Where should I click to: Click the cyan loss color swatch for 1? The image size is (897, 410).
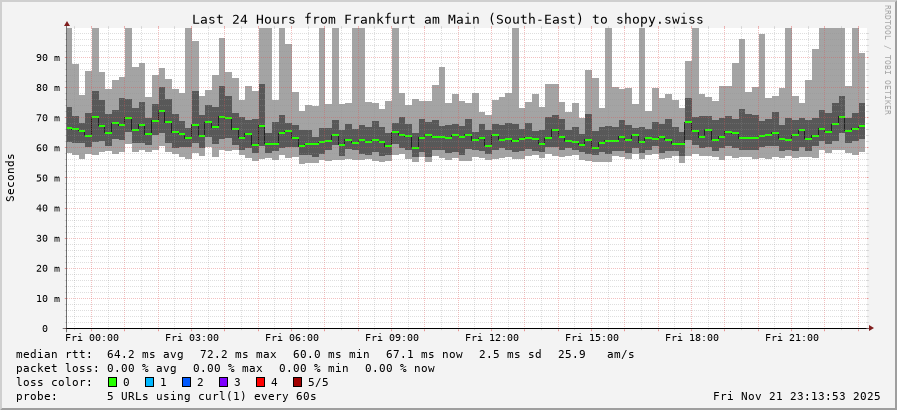click(x=149, y=382)
